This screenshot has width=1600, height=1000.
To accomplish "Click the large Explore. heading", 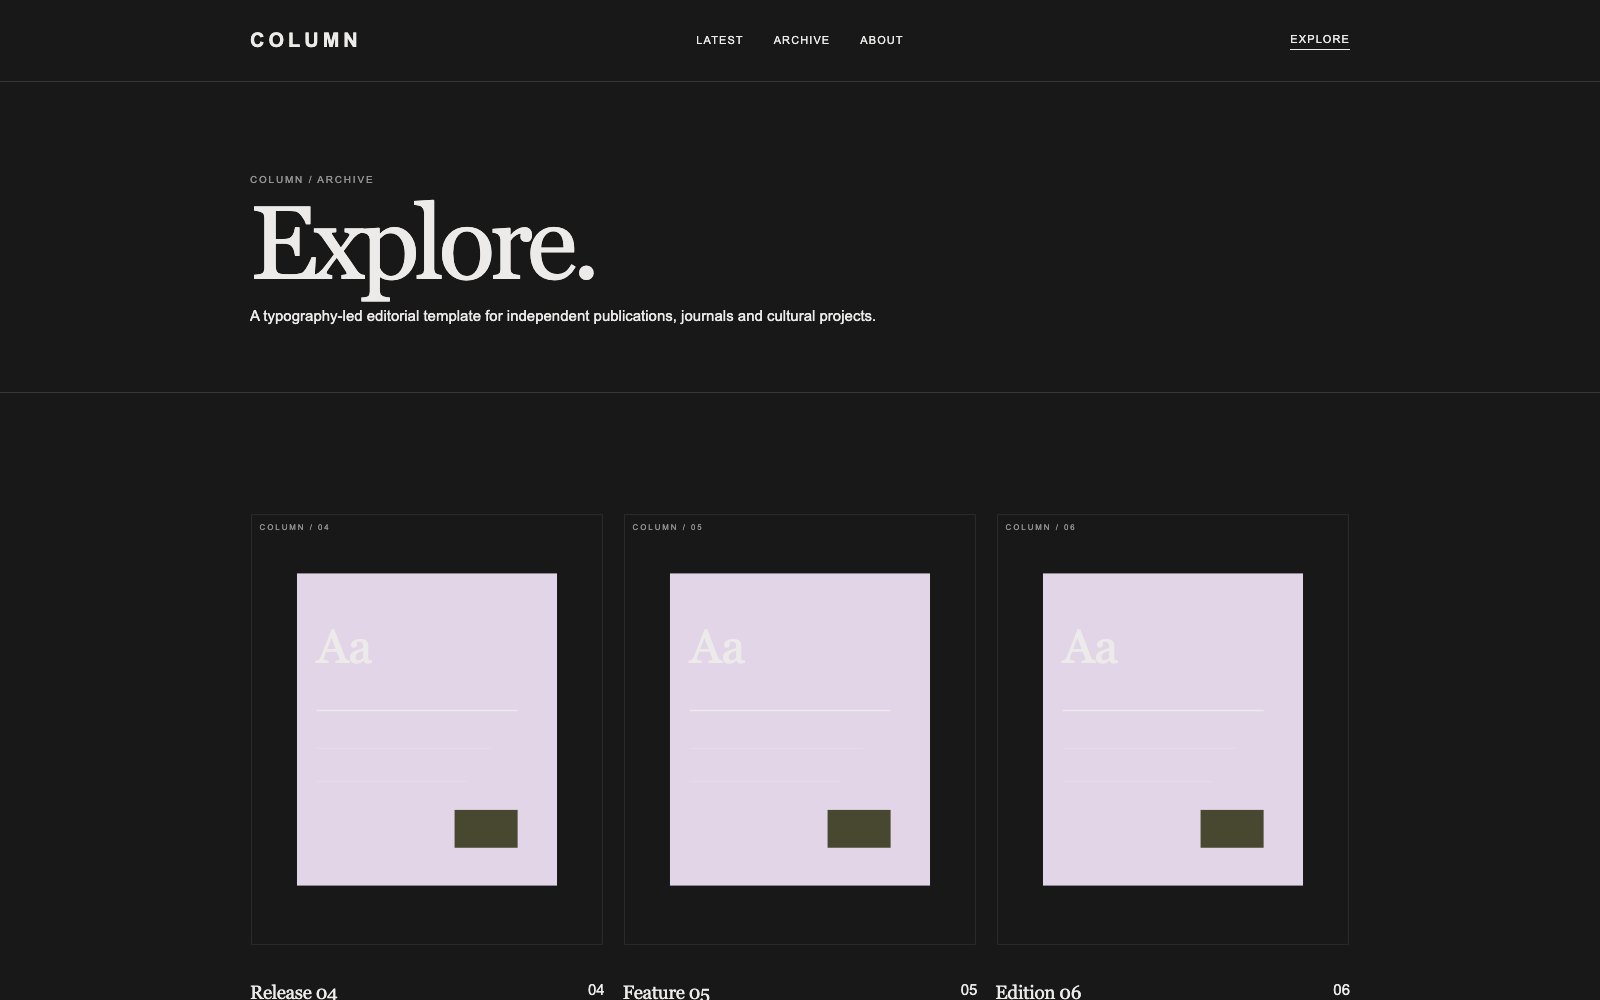I will point(423,248).
